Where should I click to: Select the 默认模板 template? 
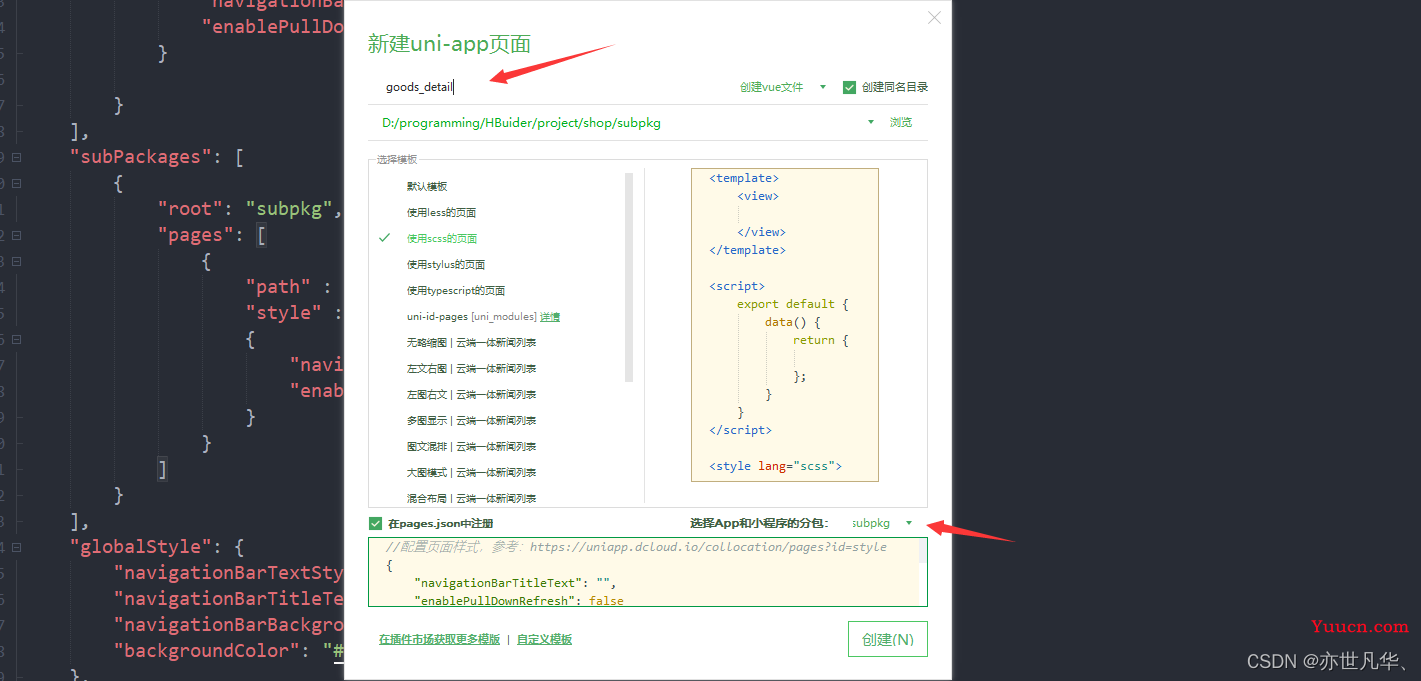point(427,187)
